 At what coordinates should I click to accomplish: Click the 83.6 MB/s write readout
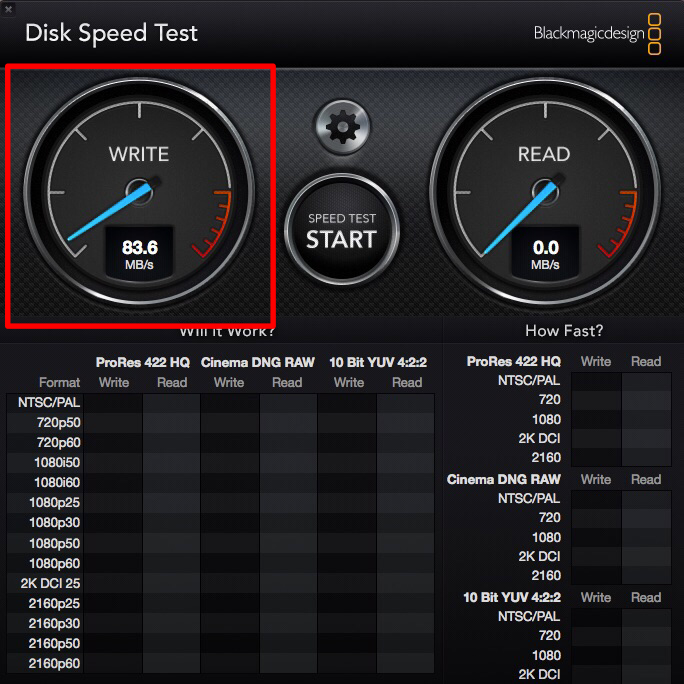pyautogui.click(x=140, y=254)
